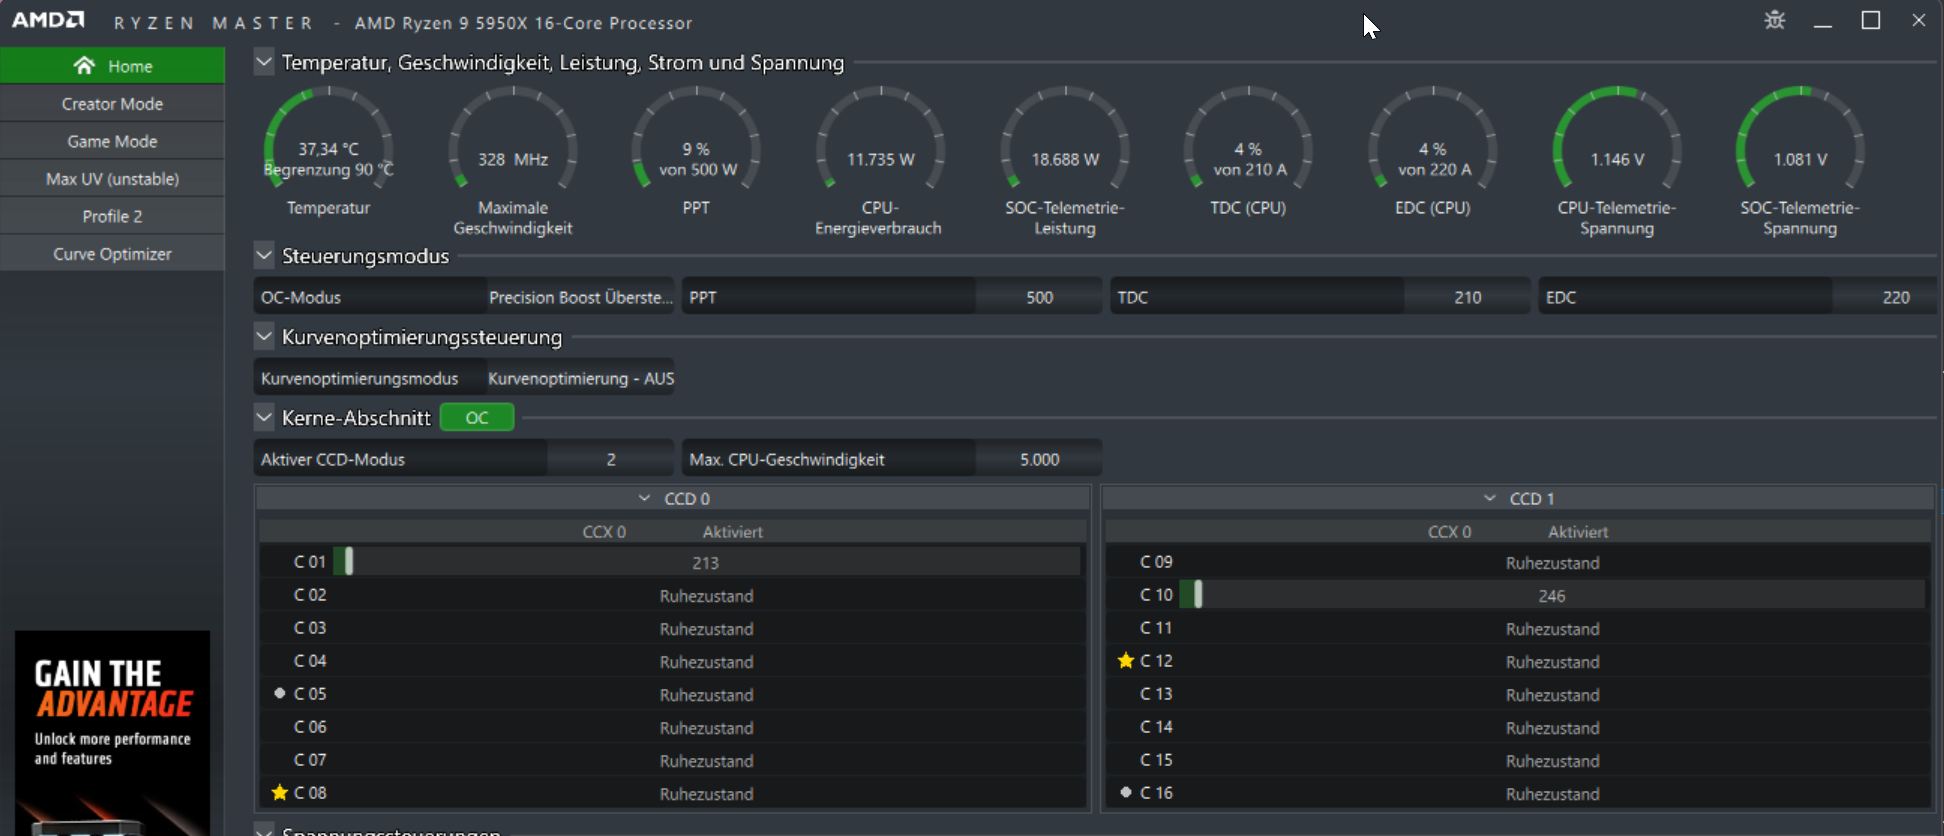
Task: Click the Precision Boost Overdrive mode value
Action: coord(580,297)
